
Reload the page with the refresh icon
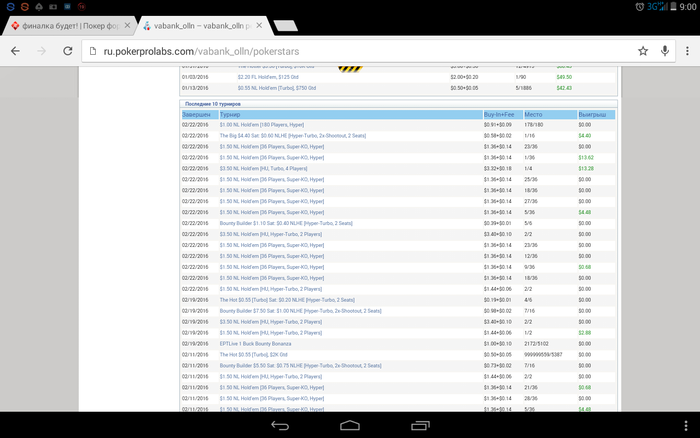coord(67,51)
